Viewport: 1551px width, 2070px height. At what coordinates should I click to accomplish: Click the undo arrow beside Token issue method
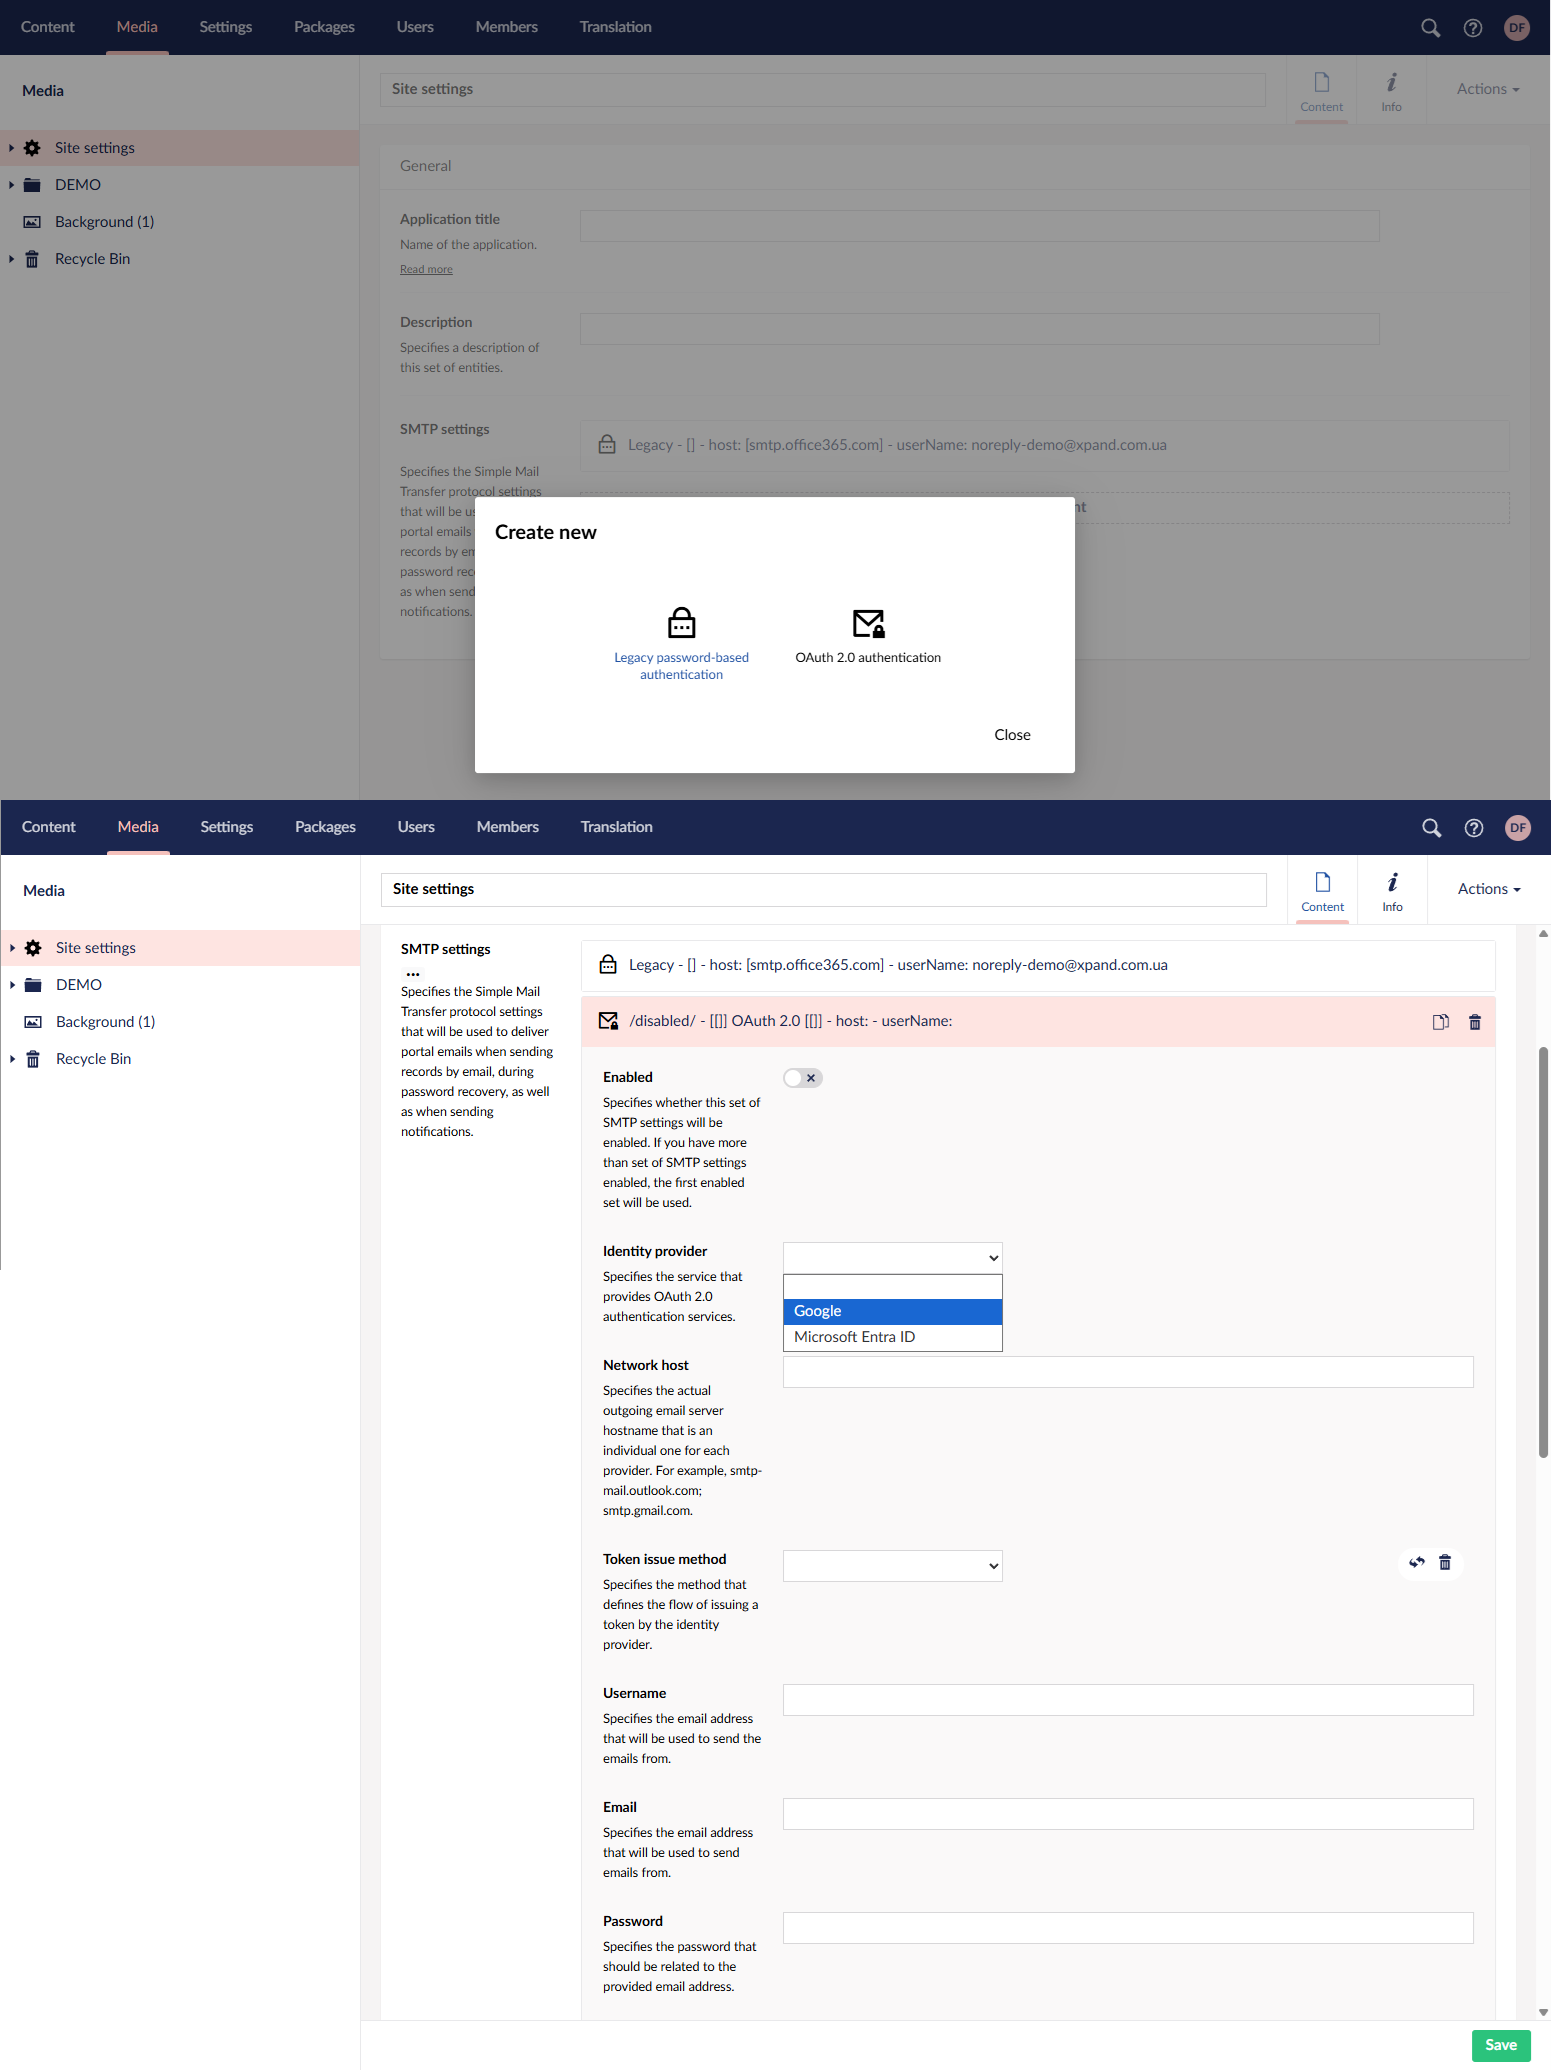tap(1416, 1562)
